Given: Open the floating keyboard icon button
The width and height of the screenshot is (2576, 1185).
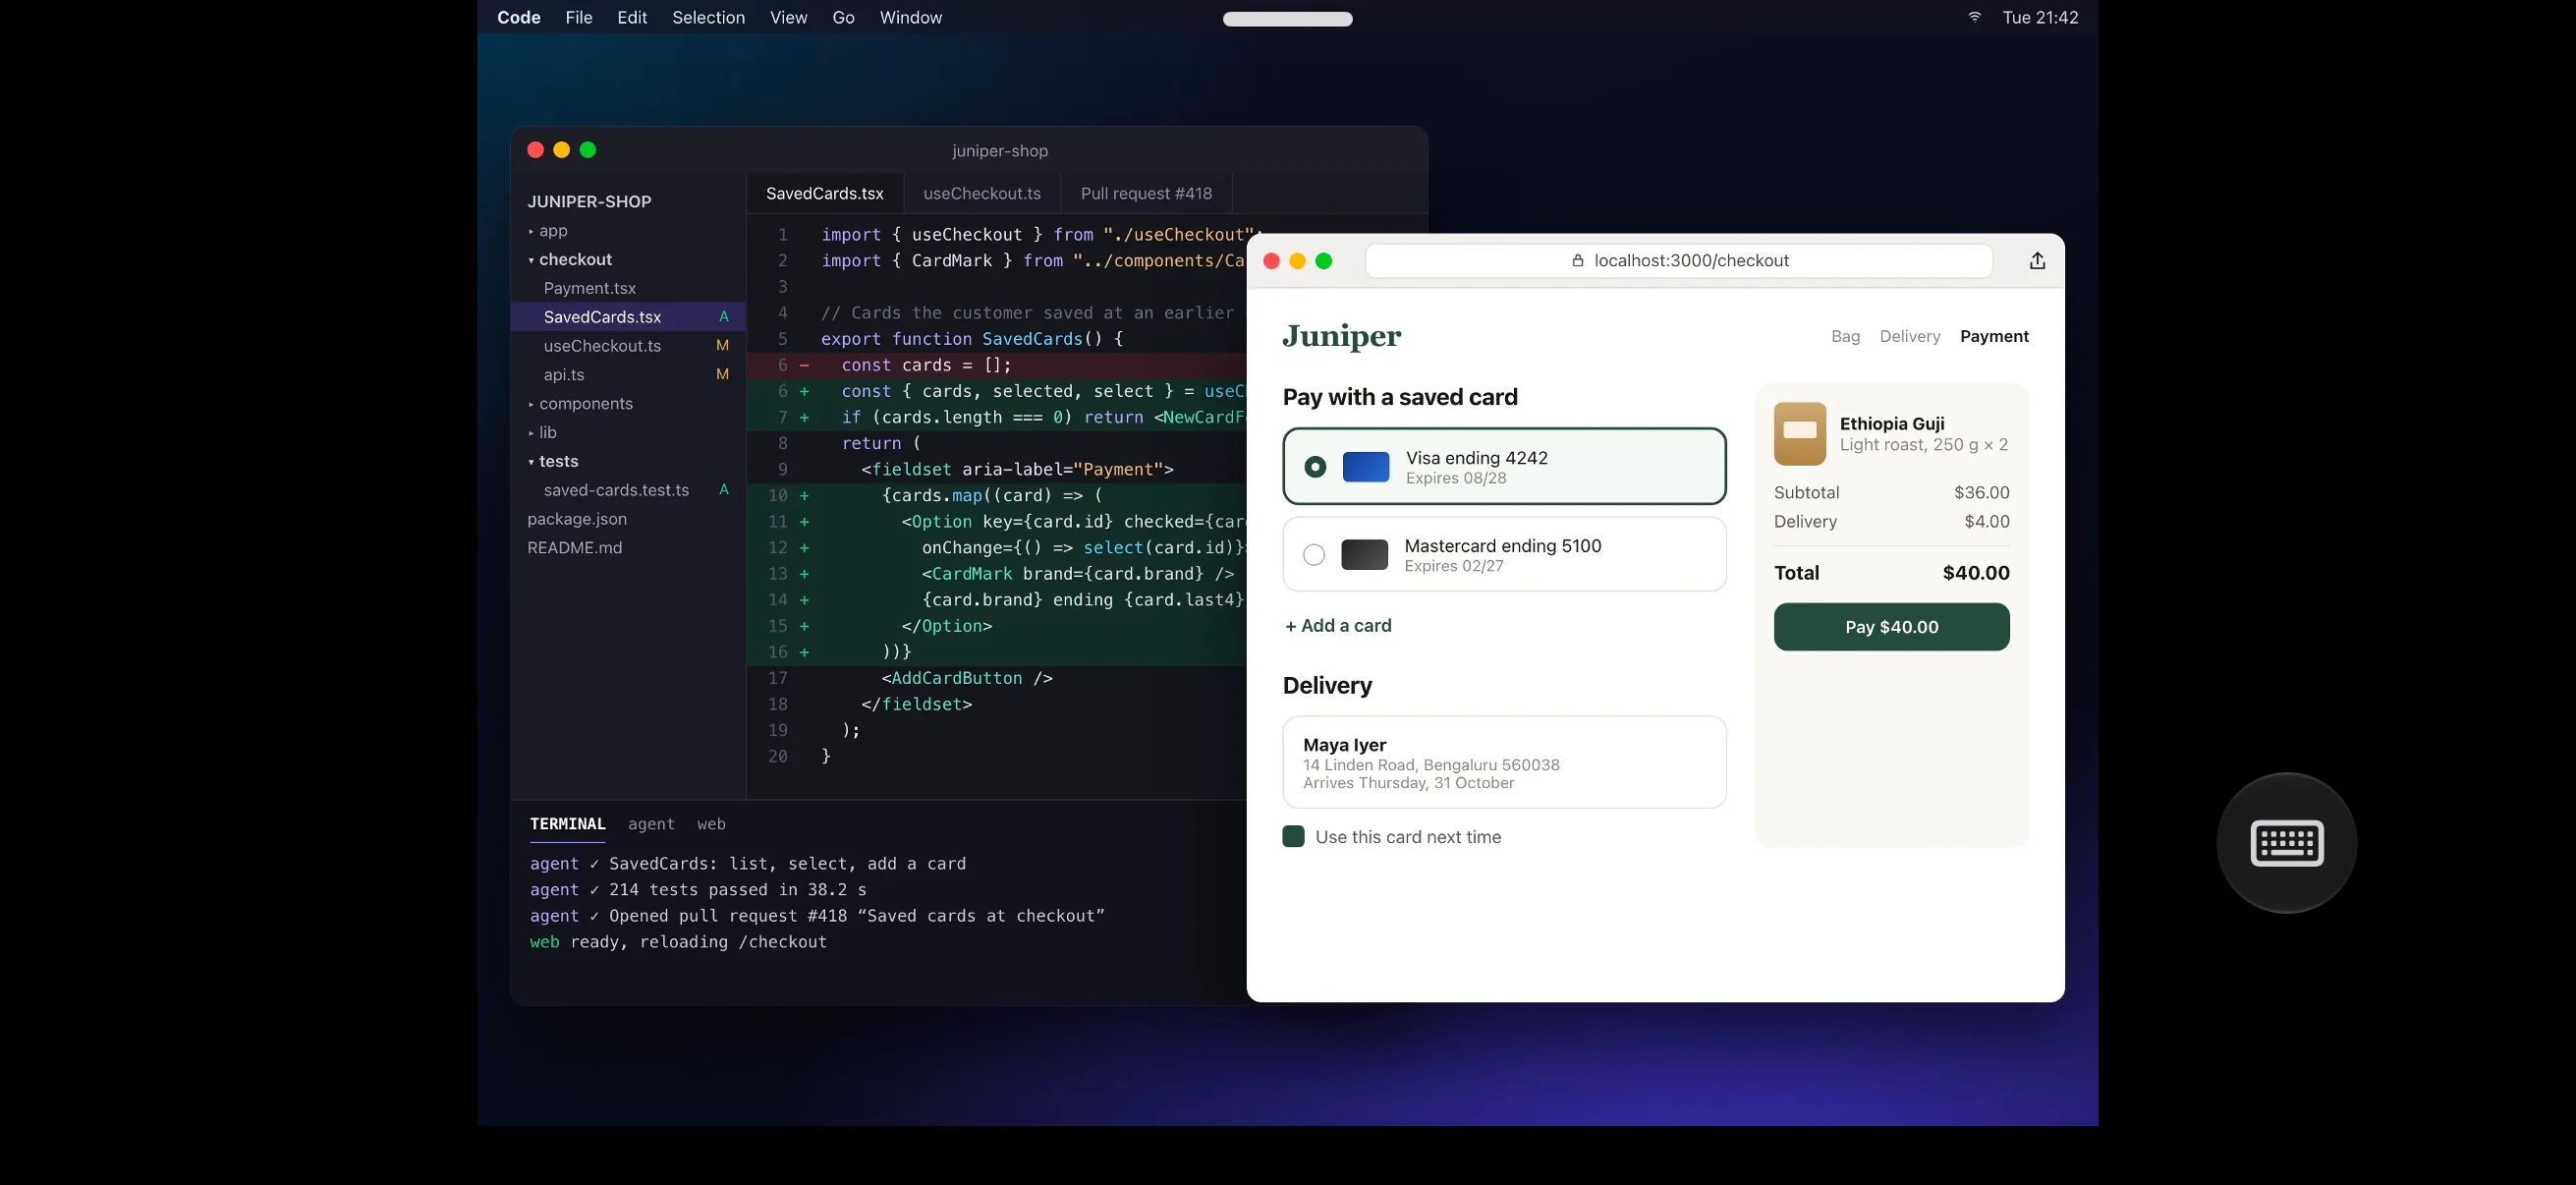Looking at the screenshot, I should [x=2286, y=842].
